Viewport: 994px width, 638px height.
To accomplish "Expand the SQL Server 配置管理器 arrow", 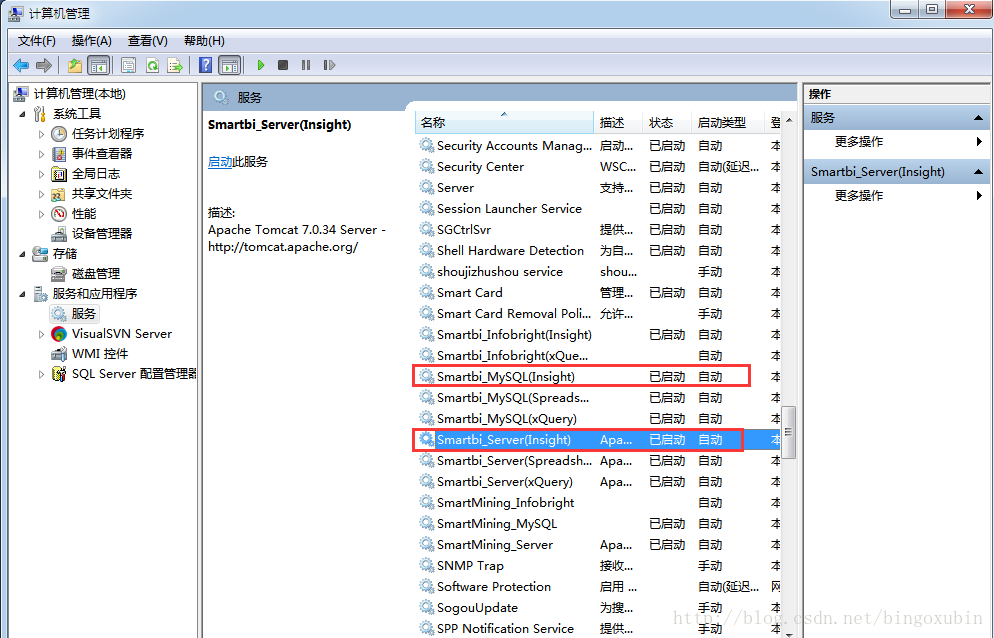I will [x=41, y=374].
